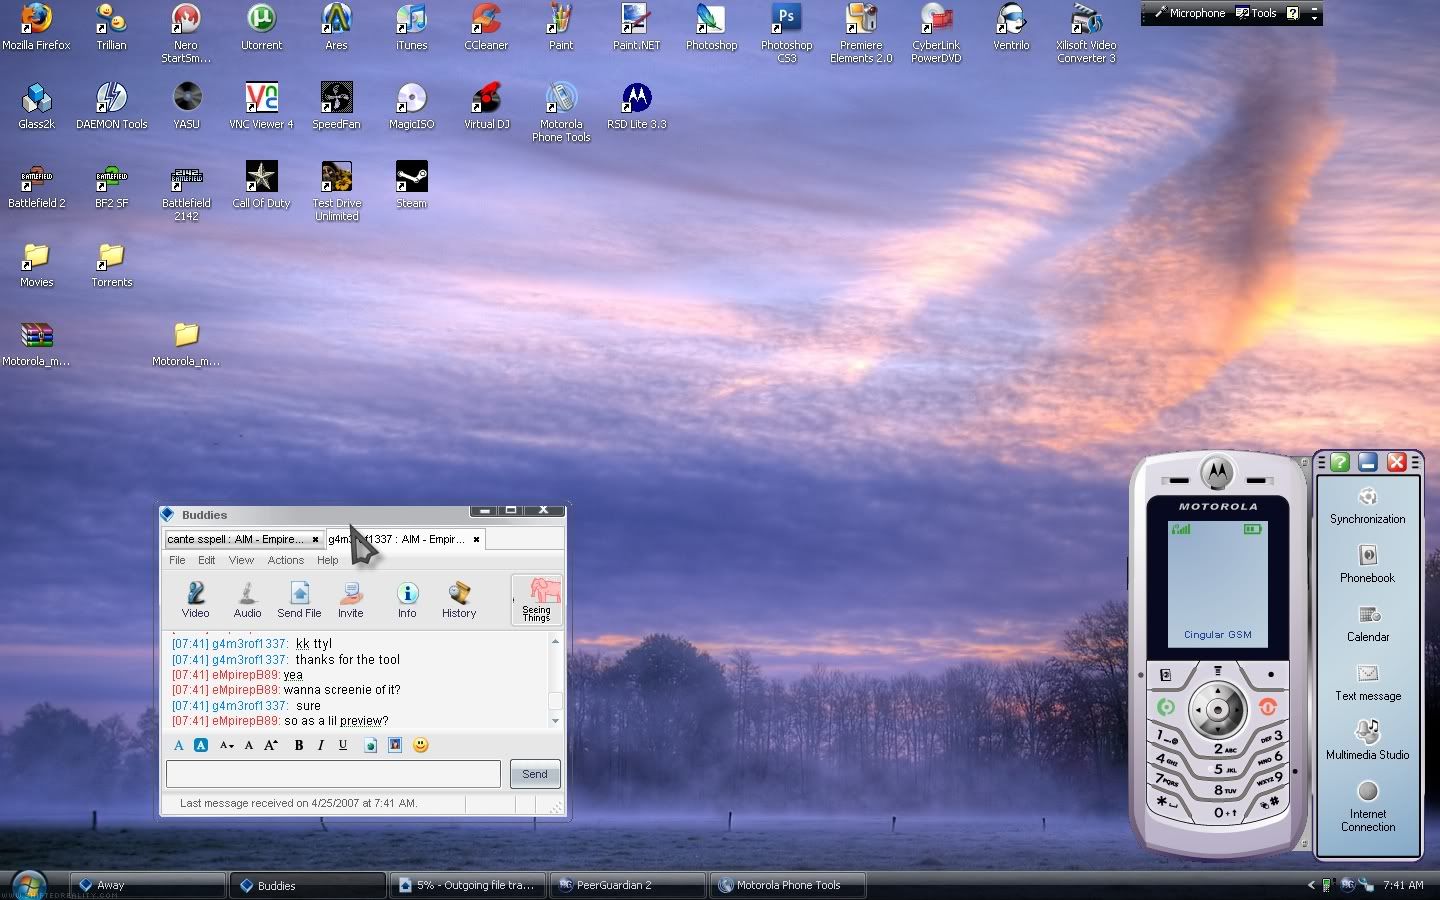
Task: Launch Multimedia Studio from Motorola panel
Action: point(1367,740)
